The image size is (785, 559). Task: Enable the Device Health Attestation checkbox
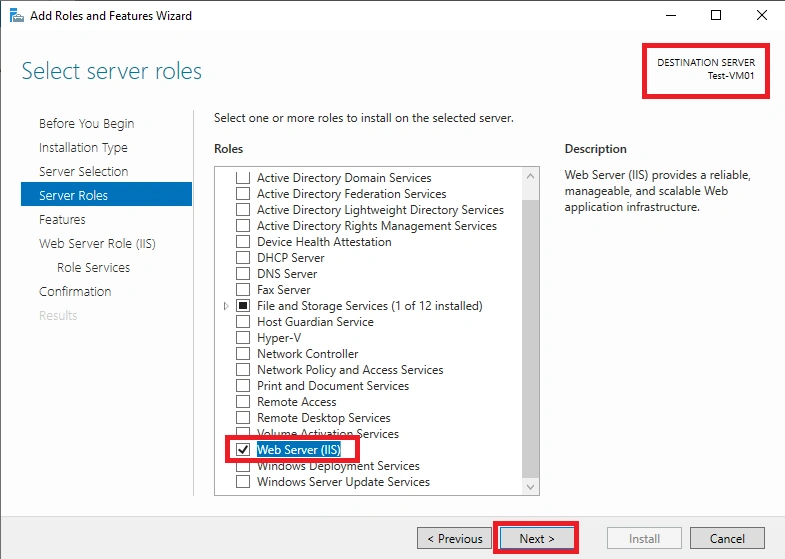click(243, 242)
